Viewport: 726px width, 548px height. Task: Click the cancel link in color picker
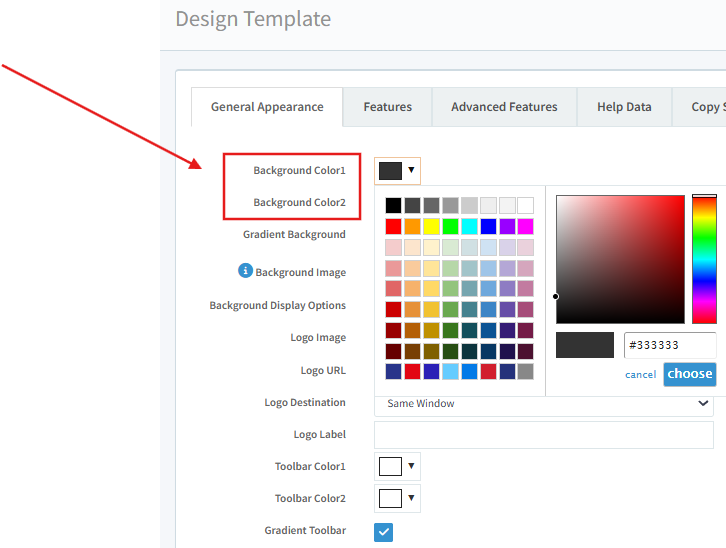640,374
